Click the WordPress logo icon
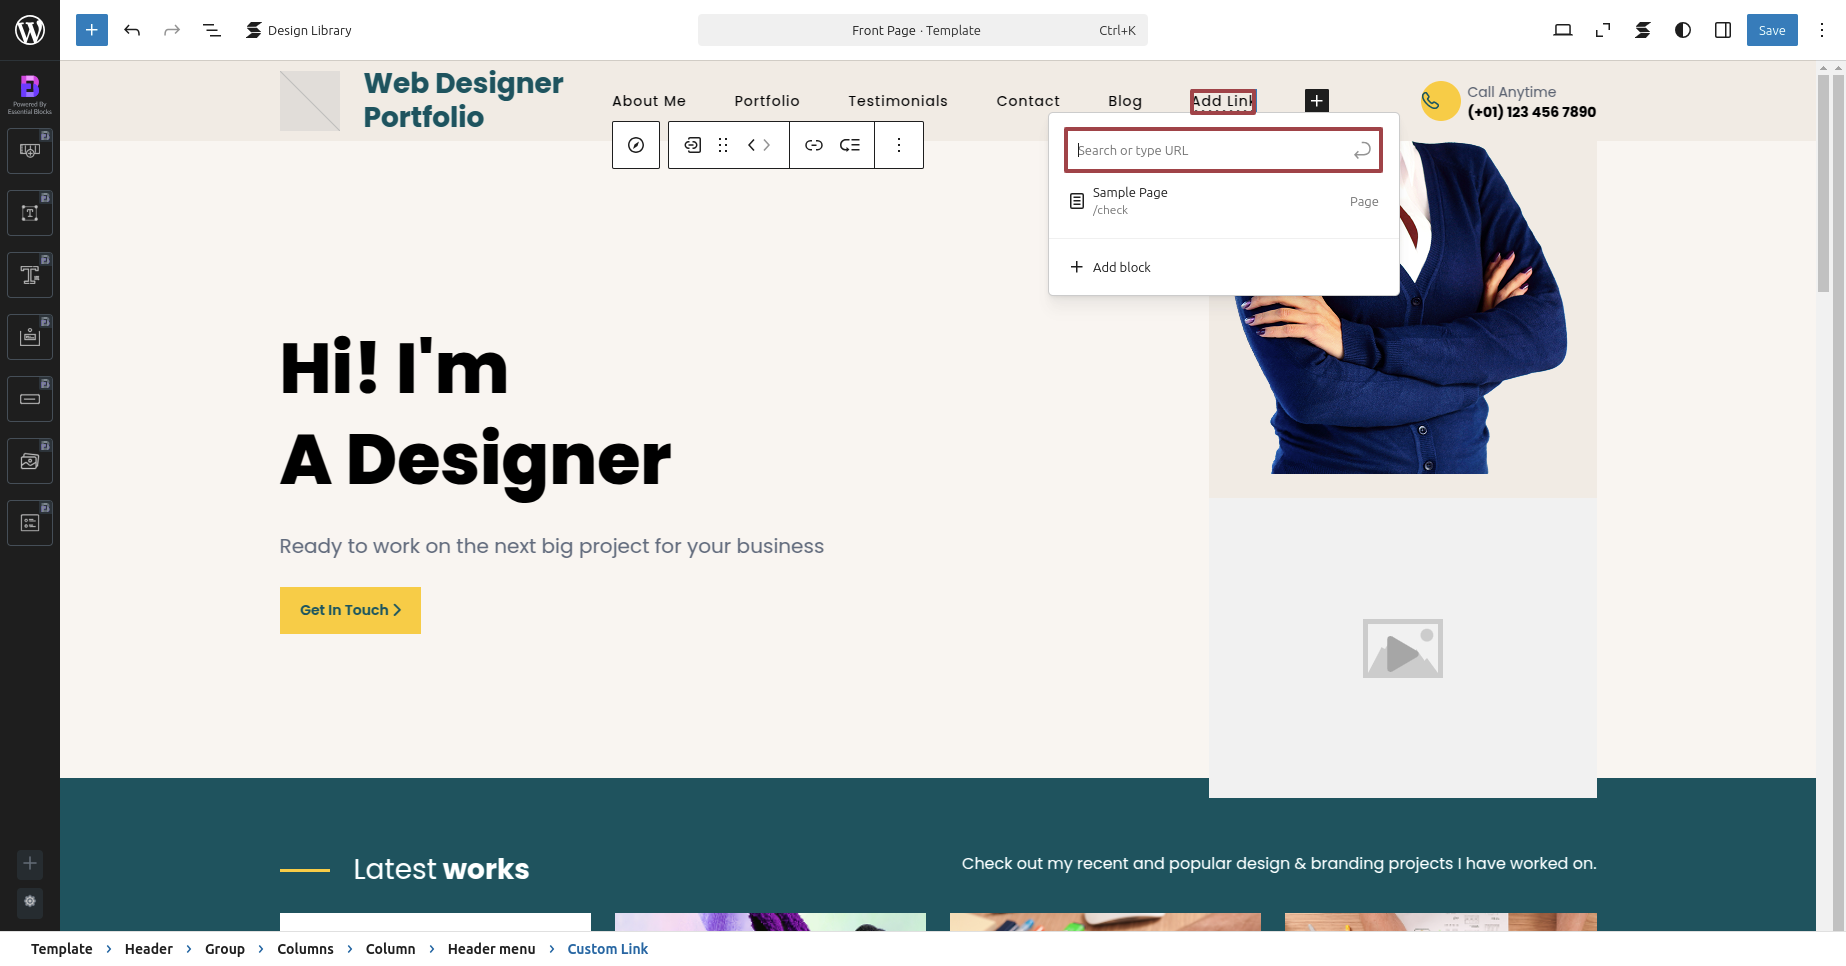Screen dimensions: 1846x966 pyautogui.click(x=30, y=30)
